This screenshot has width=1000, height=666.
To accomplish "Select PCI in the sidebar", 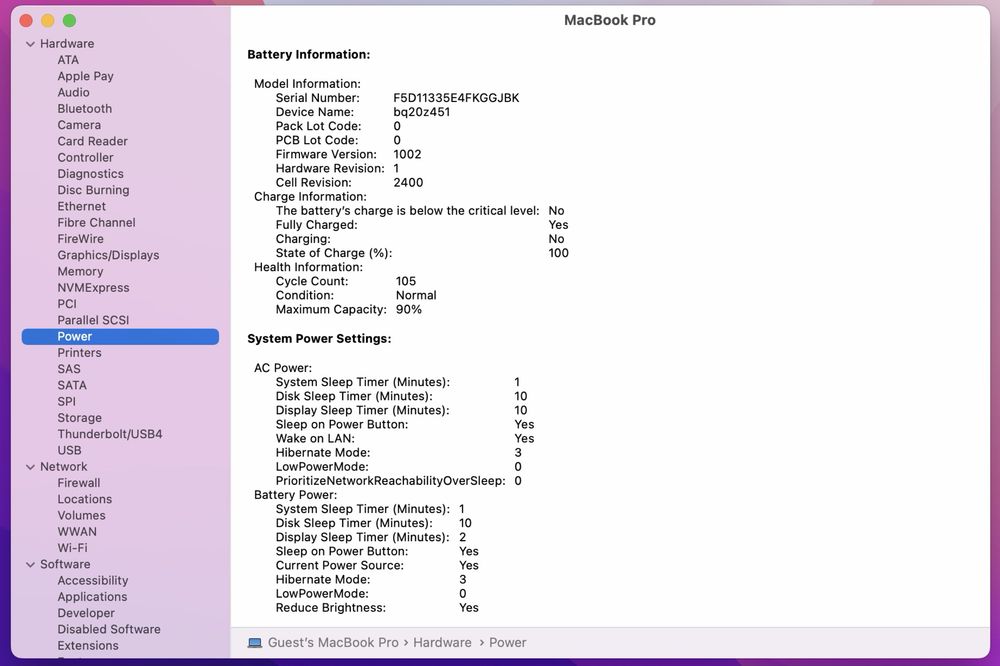I will (67, 304).
